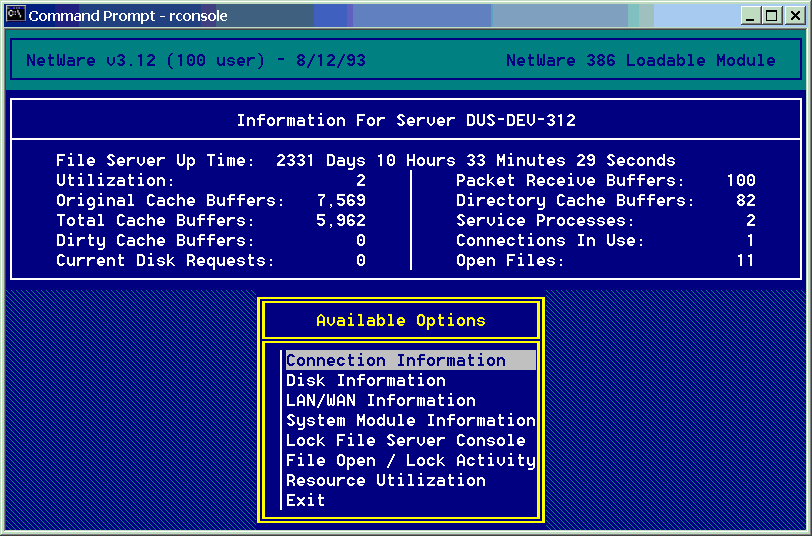Viewport: 812px width, 536px height.
Task: Click Packet Receive Buffers value 100
Action: tap(741, 180)
